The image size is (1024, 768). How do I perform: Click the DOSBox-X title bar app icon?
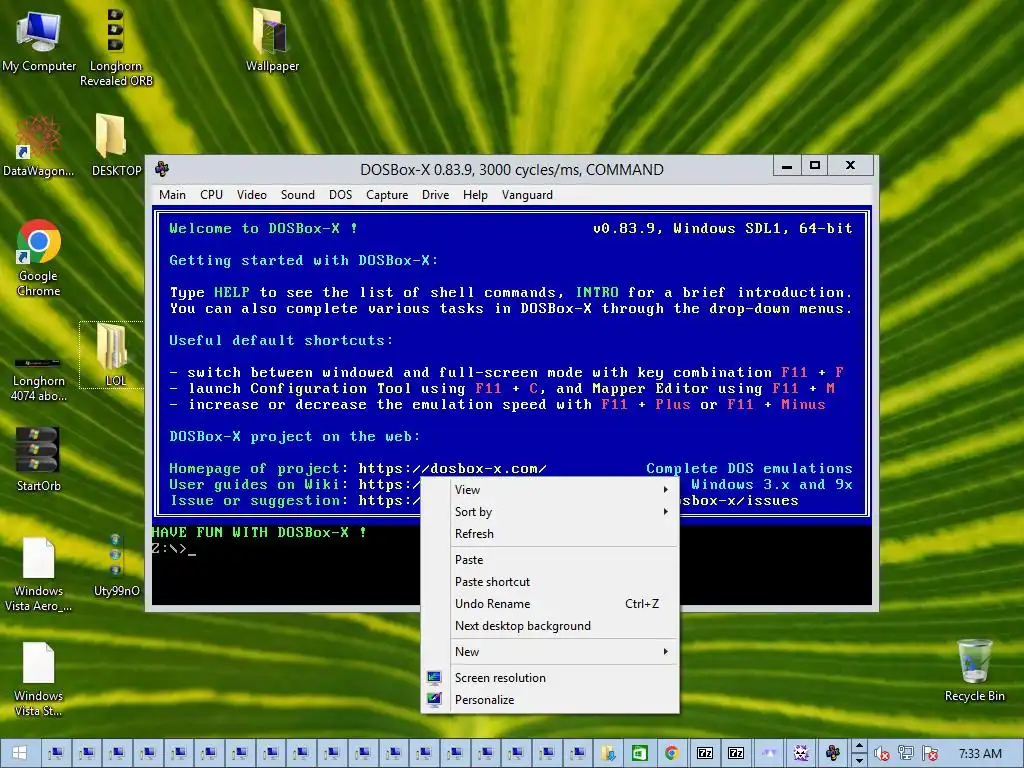pos(162,169)
